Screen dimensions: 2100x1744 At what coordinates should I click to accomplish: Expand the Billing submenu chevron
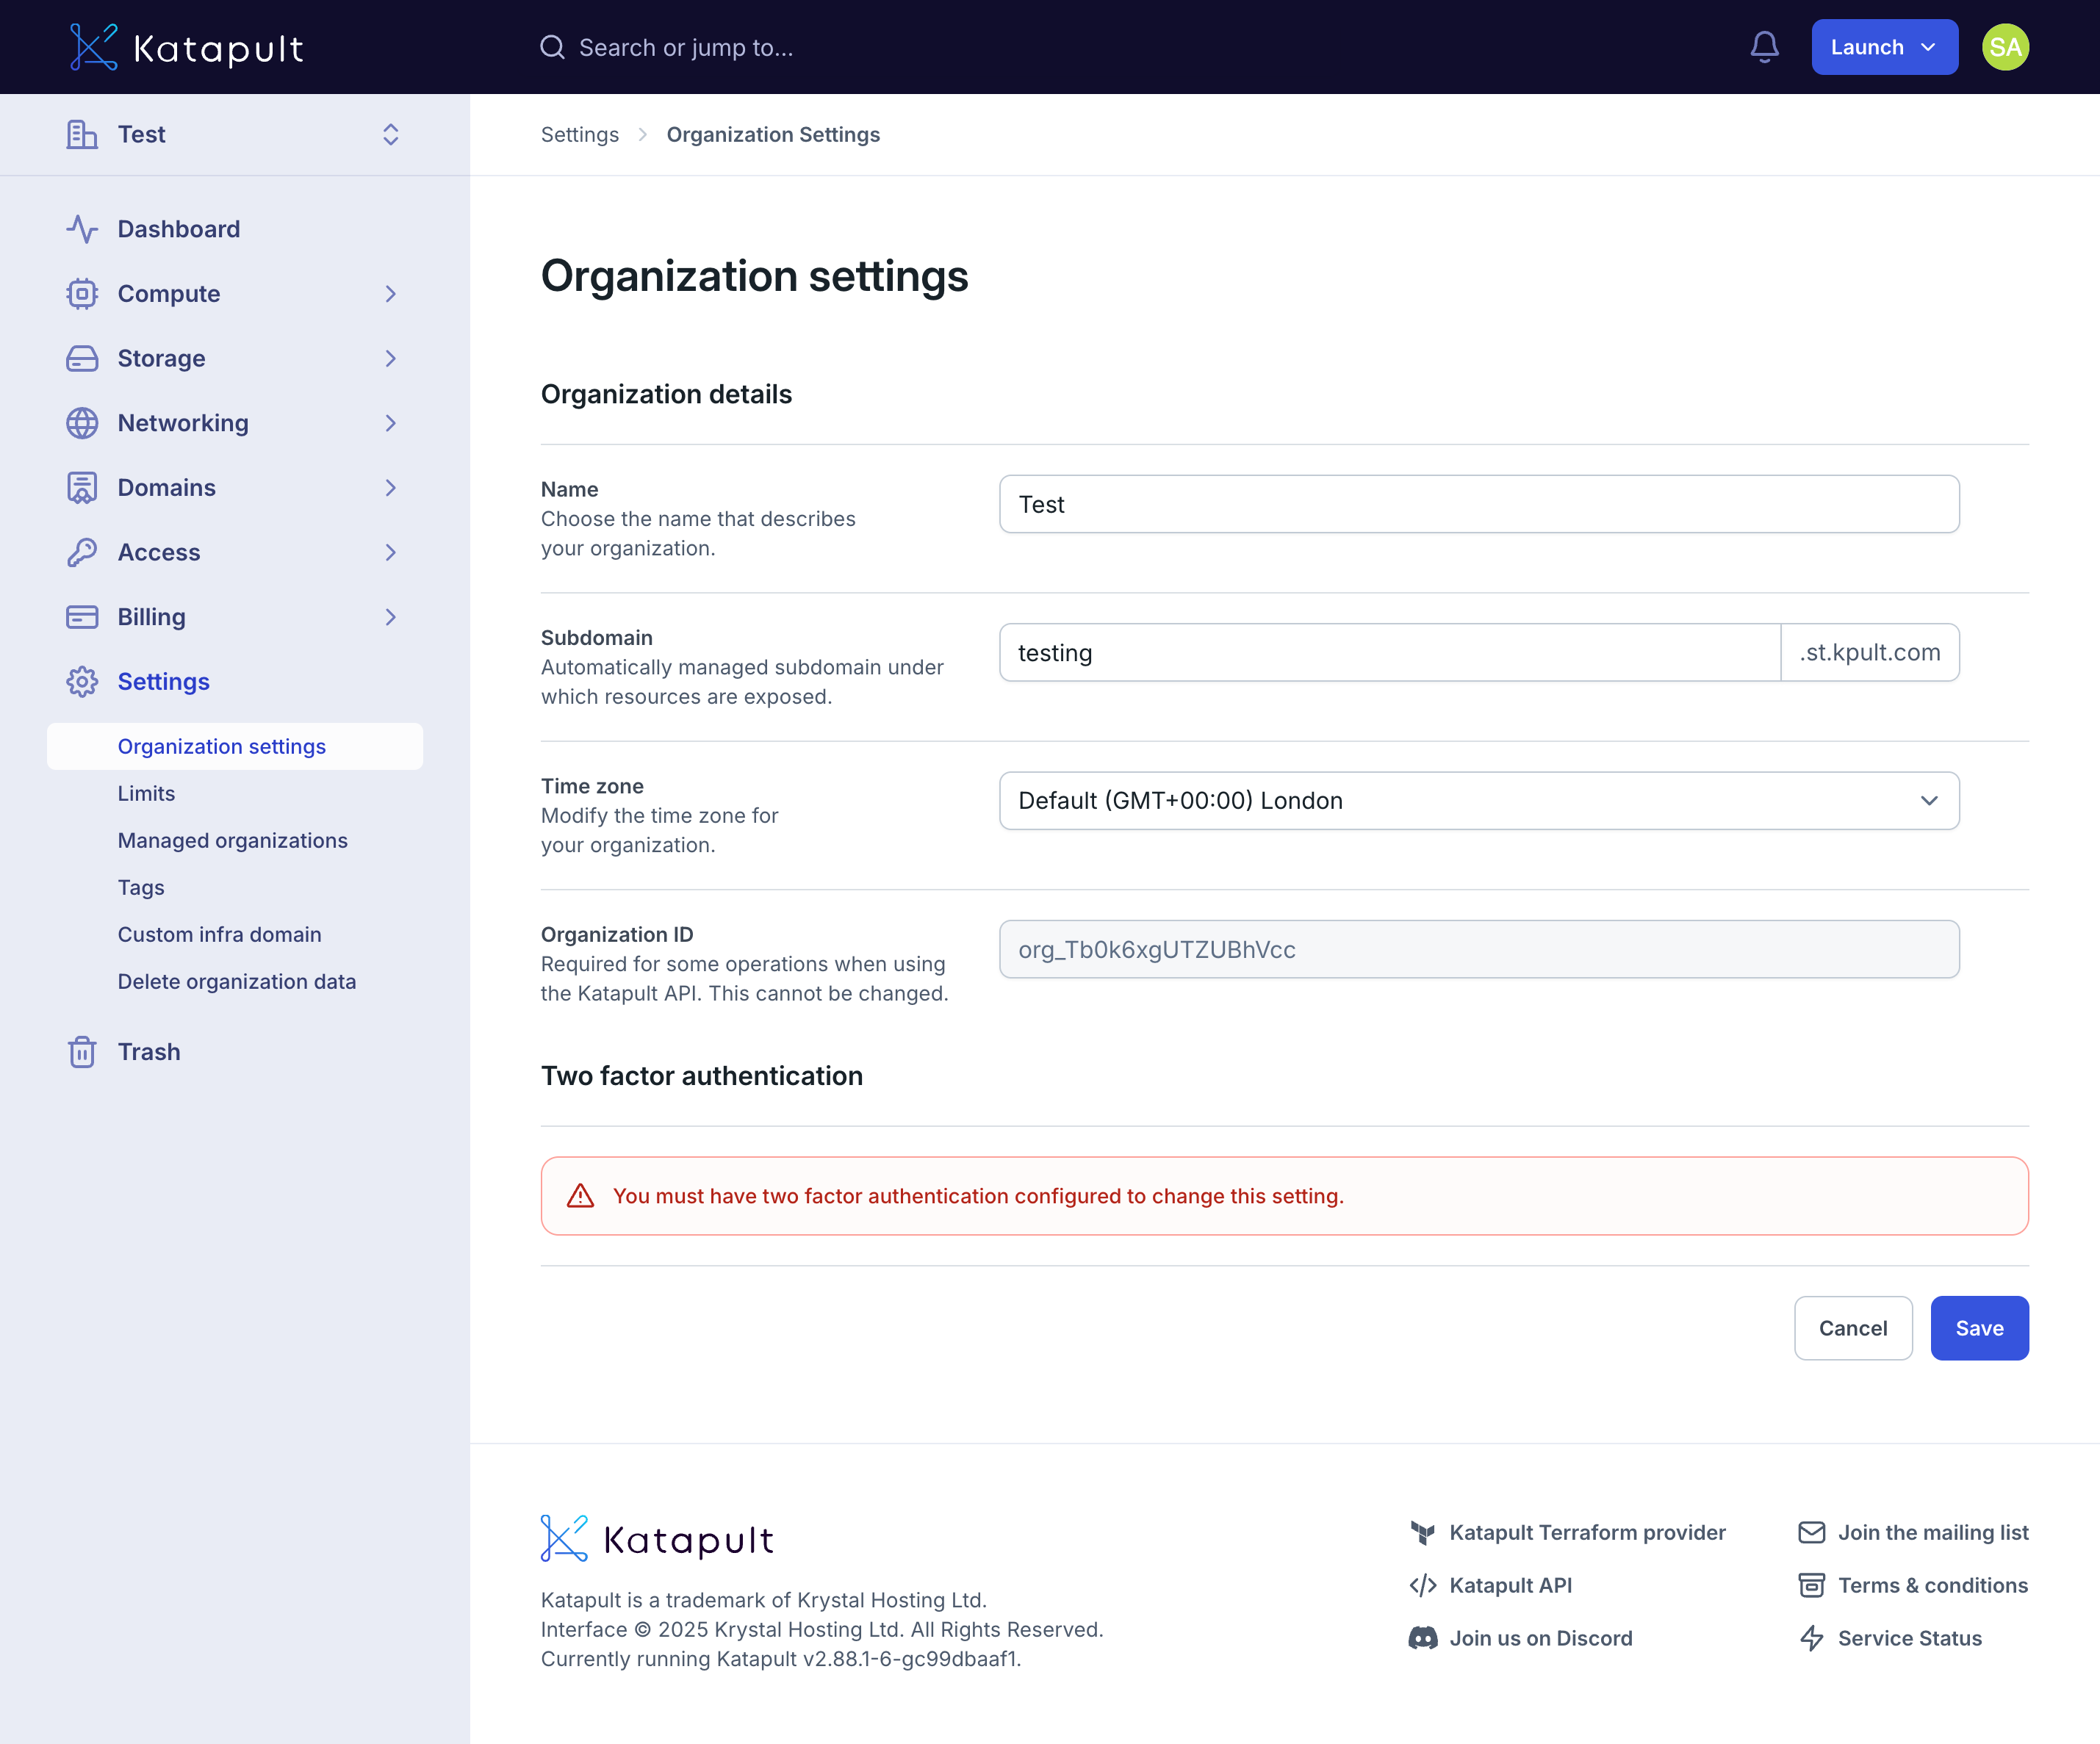click(391, 617)
